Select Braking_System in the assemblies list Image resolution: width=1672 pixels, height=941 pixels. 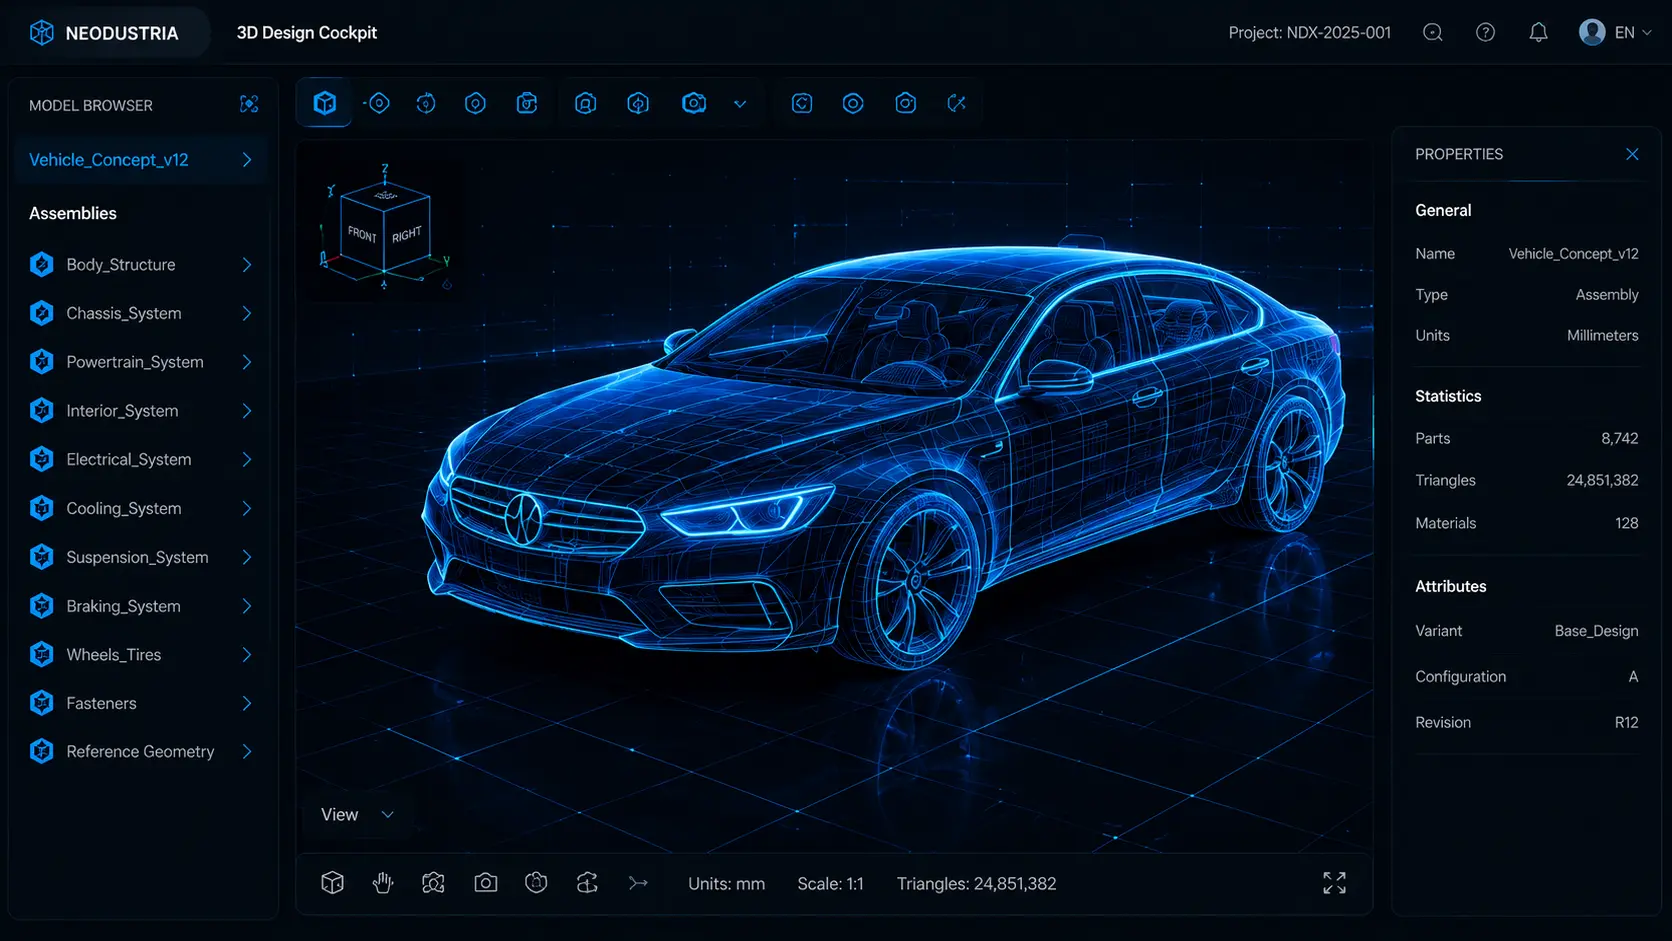coord(140,606)
